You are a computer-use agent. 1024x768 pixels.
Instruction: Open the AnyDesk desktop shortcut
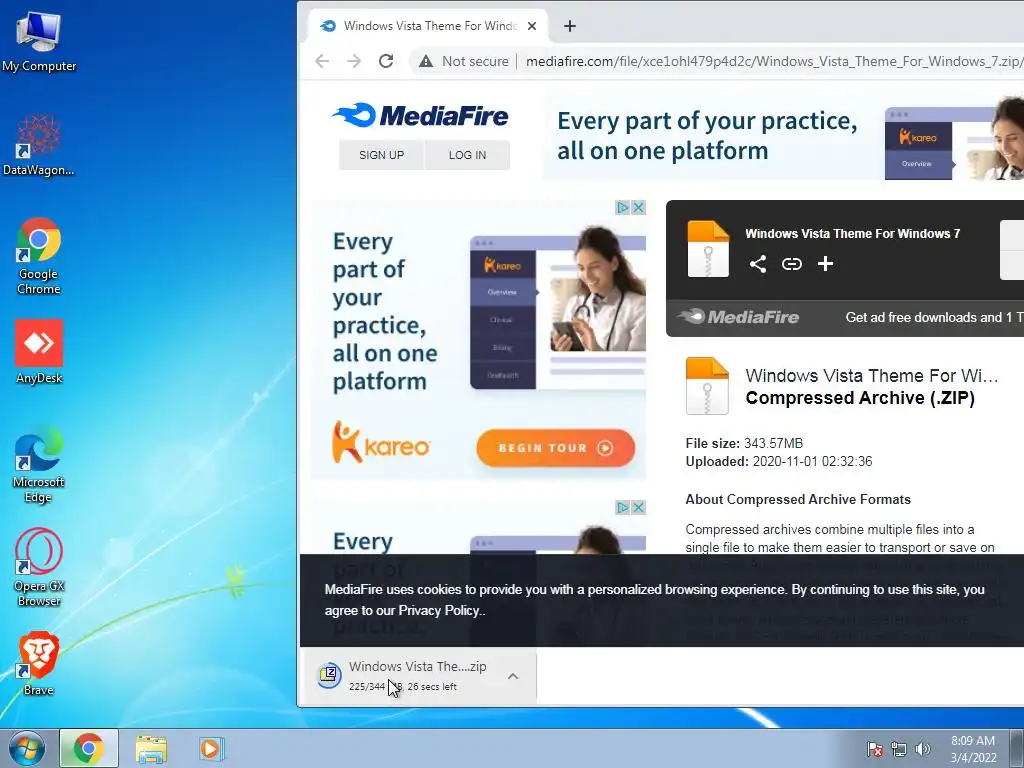[39, 351]
